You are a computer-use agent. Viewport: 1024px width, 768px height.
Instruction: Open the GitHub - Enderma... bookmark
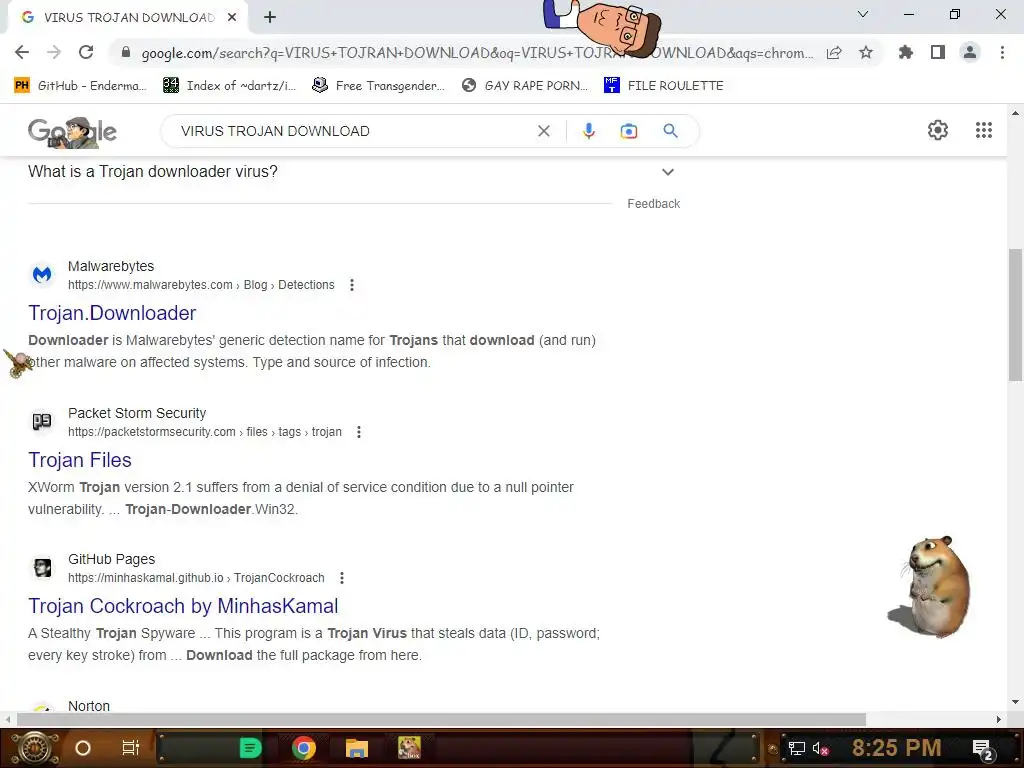coord(80,86)
